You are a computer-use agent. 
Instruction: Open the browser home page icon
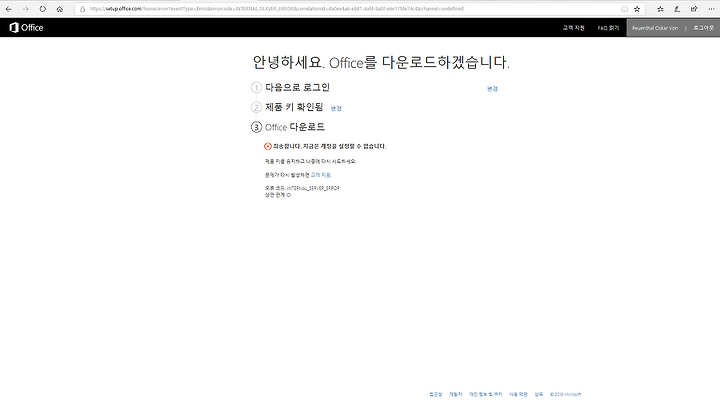coord(60,9)
